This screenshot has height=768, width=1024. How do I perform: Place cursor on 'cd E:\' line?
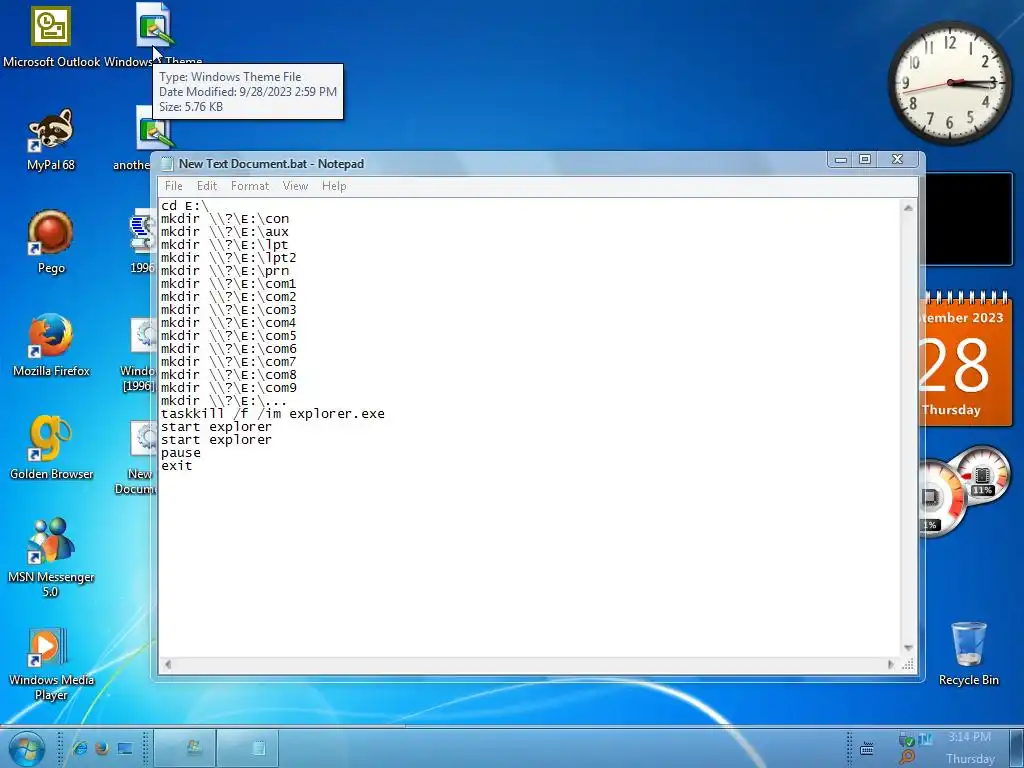184,206
